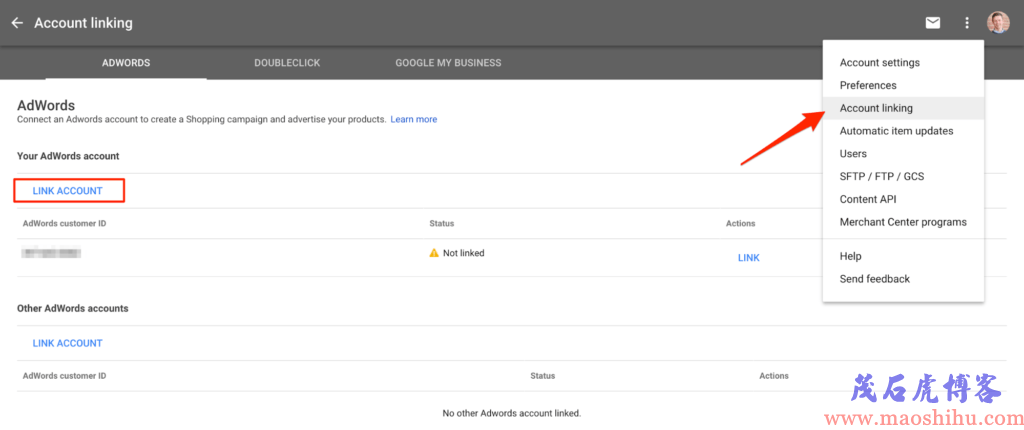Click Help in the menu

tap(903, 256)
